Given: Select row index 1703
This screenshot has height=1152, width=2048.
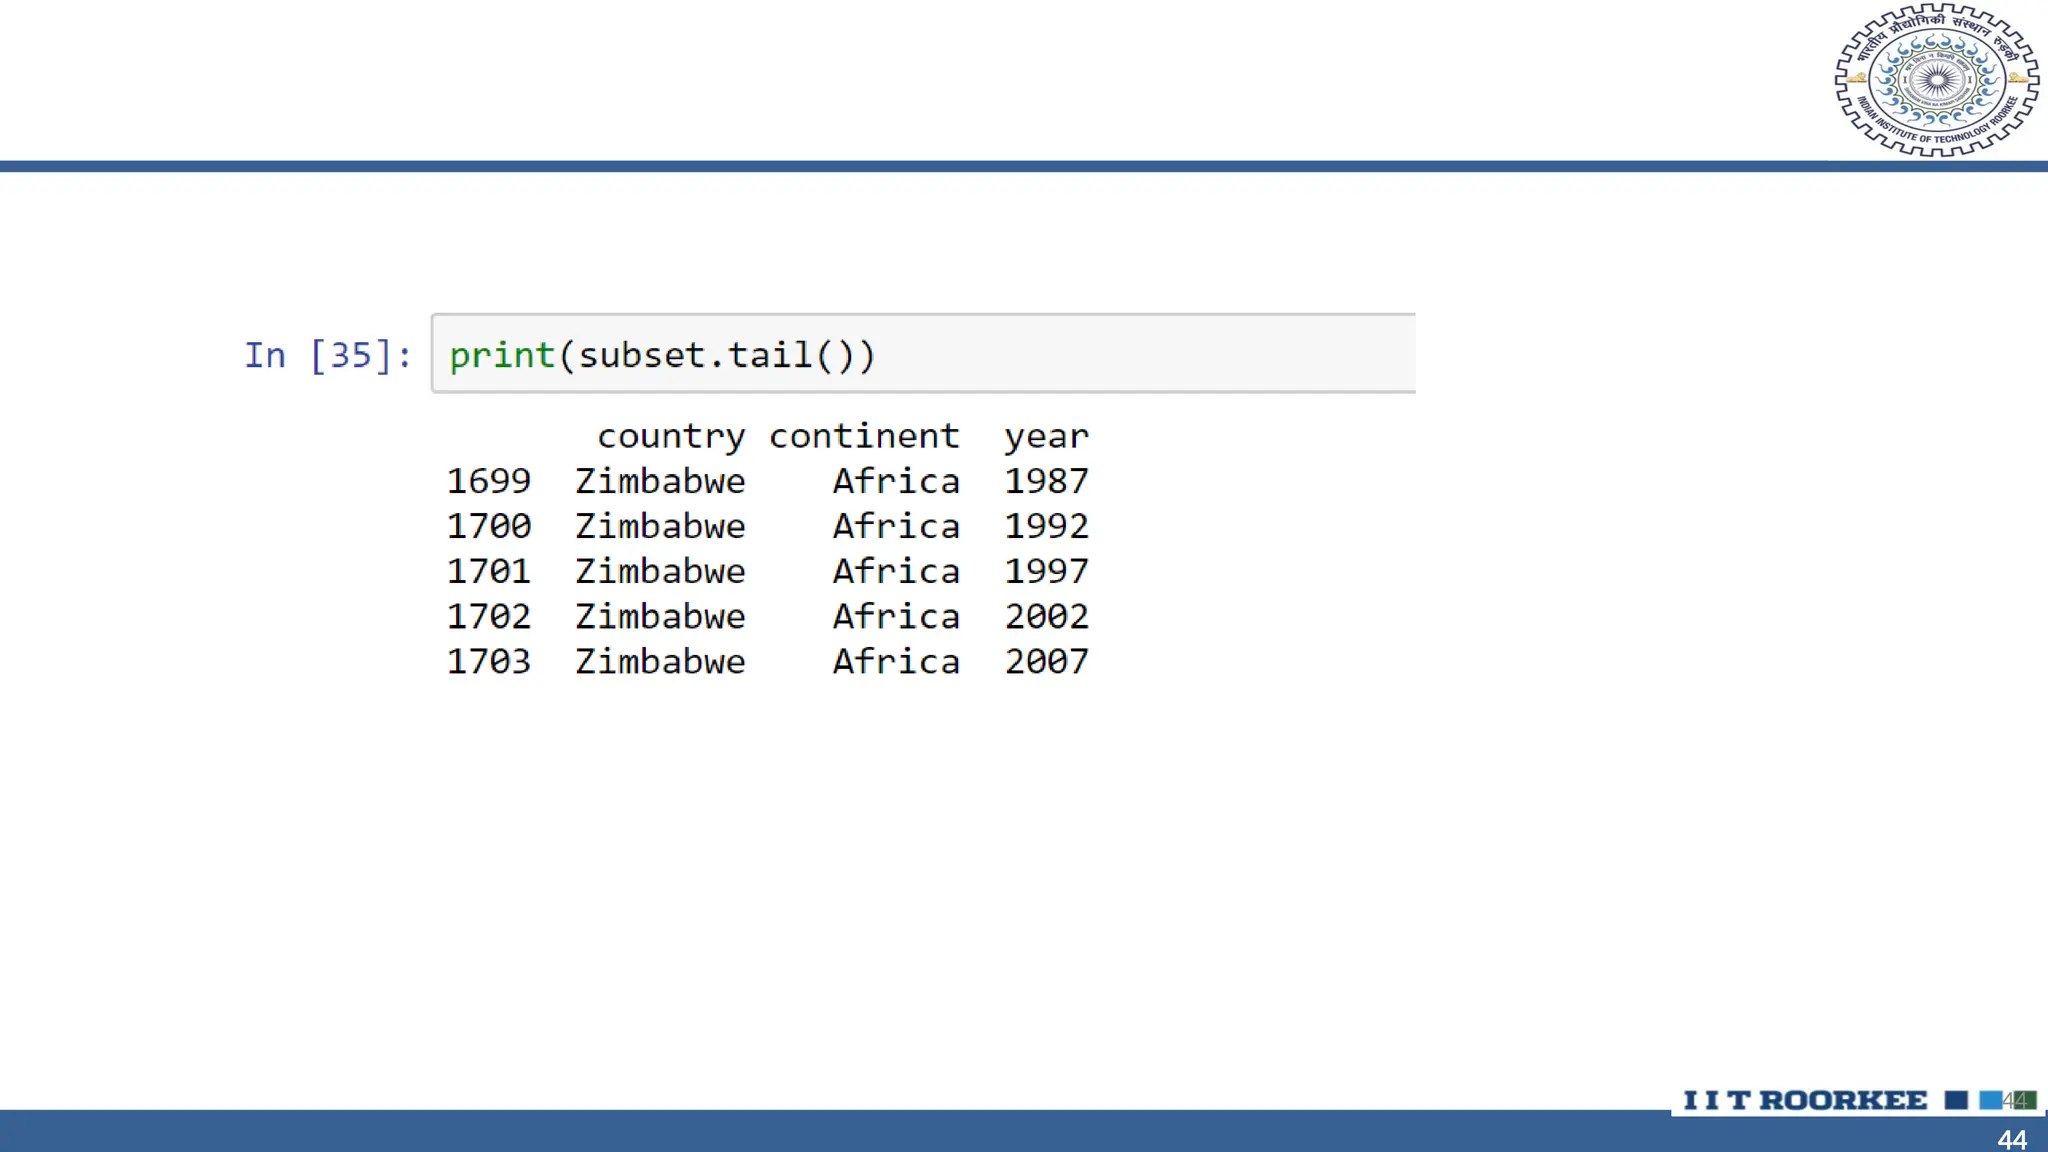Looking at the screenshot, I should point(488,661).
